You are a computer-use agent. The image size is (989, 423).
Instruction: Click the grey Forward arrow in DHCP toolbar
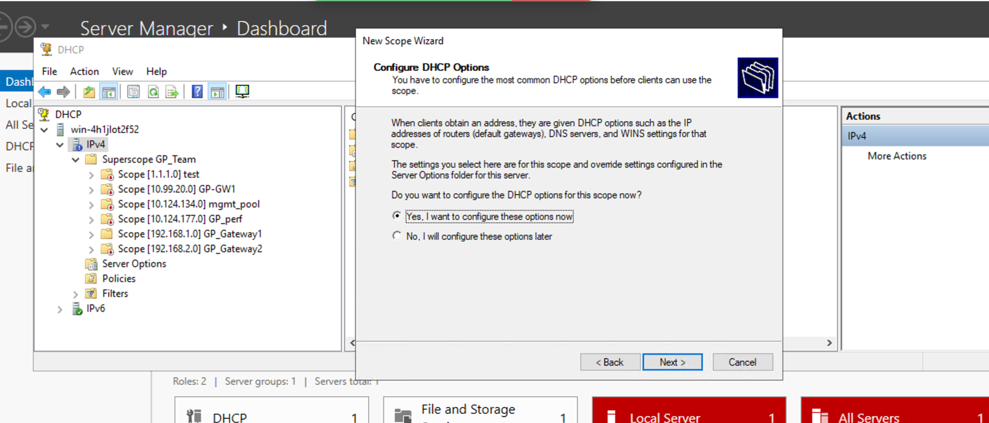[63, 92]
